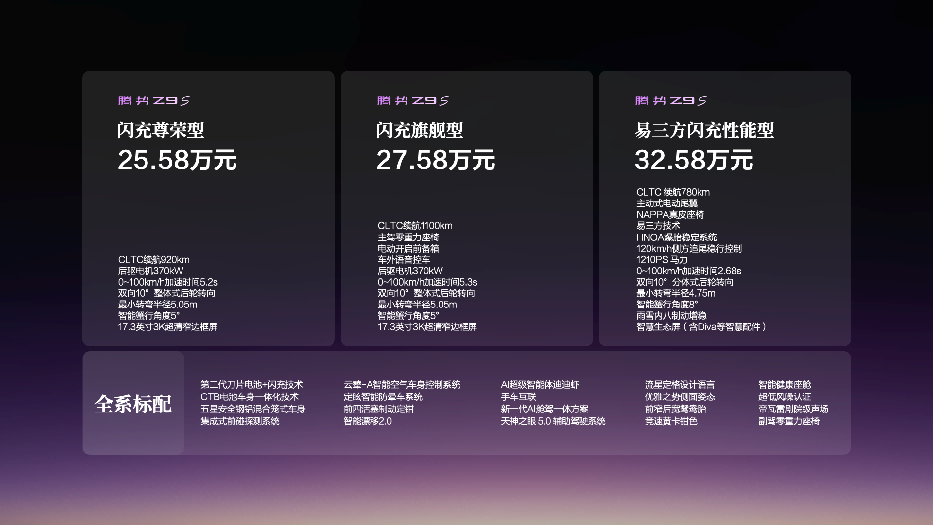Screen dimensions: 933x525
Task: Click 帝瓦雷剧院级声场
Action: point(793,409)
